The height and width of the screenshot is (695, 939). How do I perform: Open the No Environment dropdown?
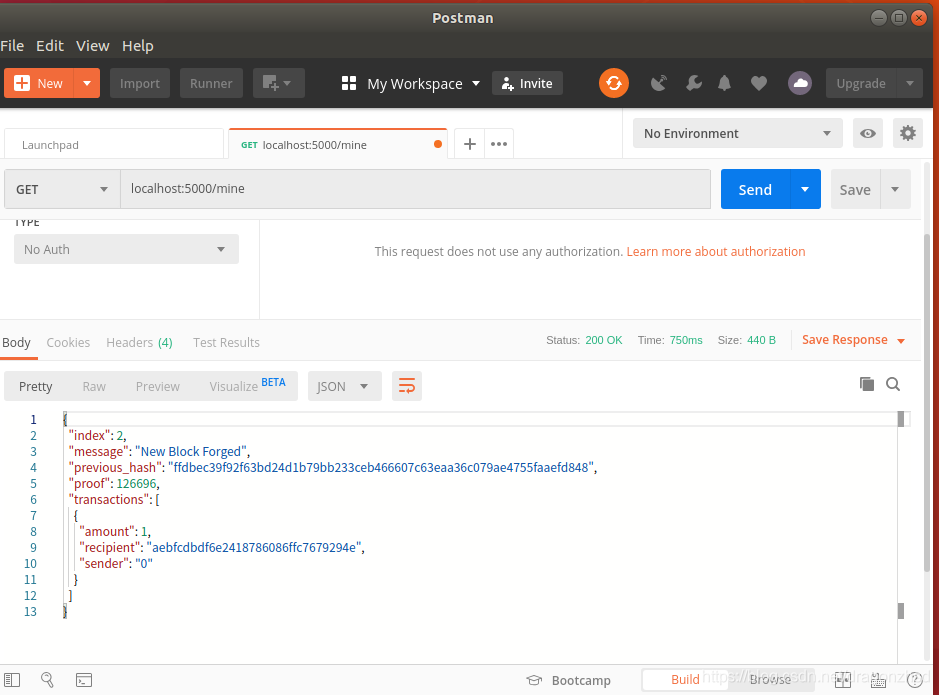click(738, 133)
